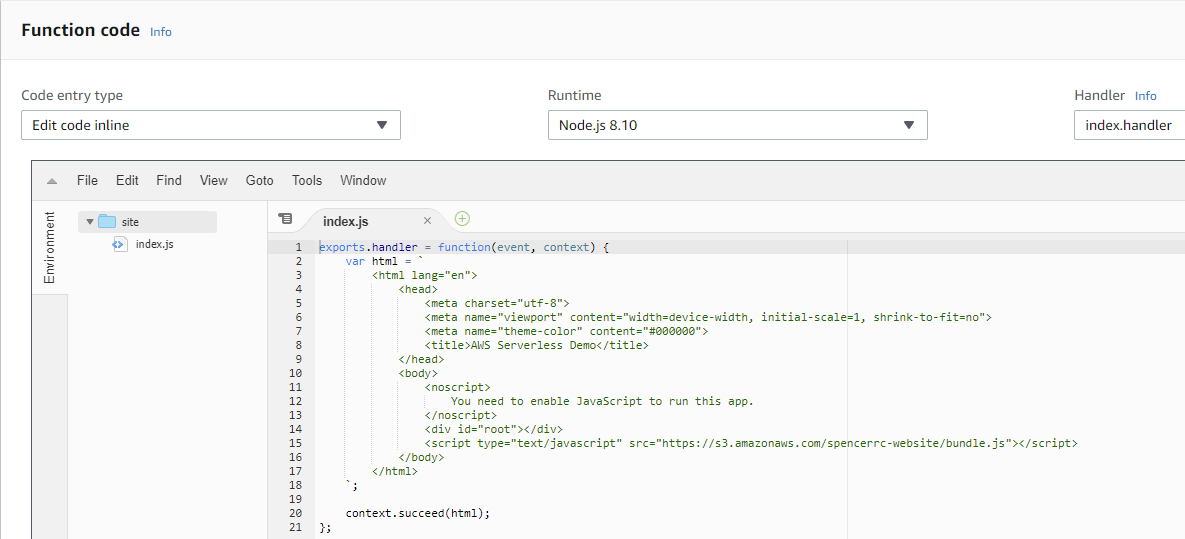This screenshot has height=539, width=1185.
Task: Open the Edit menu
Action: 127,181
